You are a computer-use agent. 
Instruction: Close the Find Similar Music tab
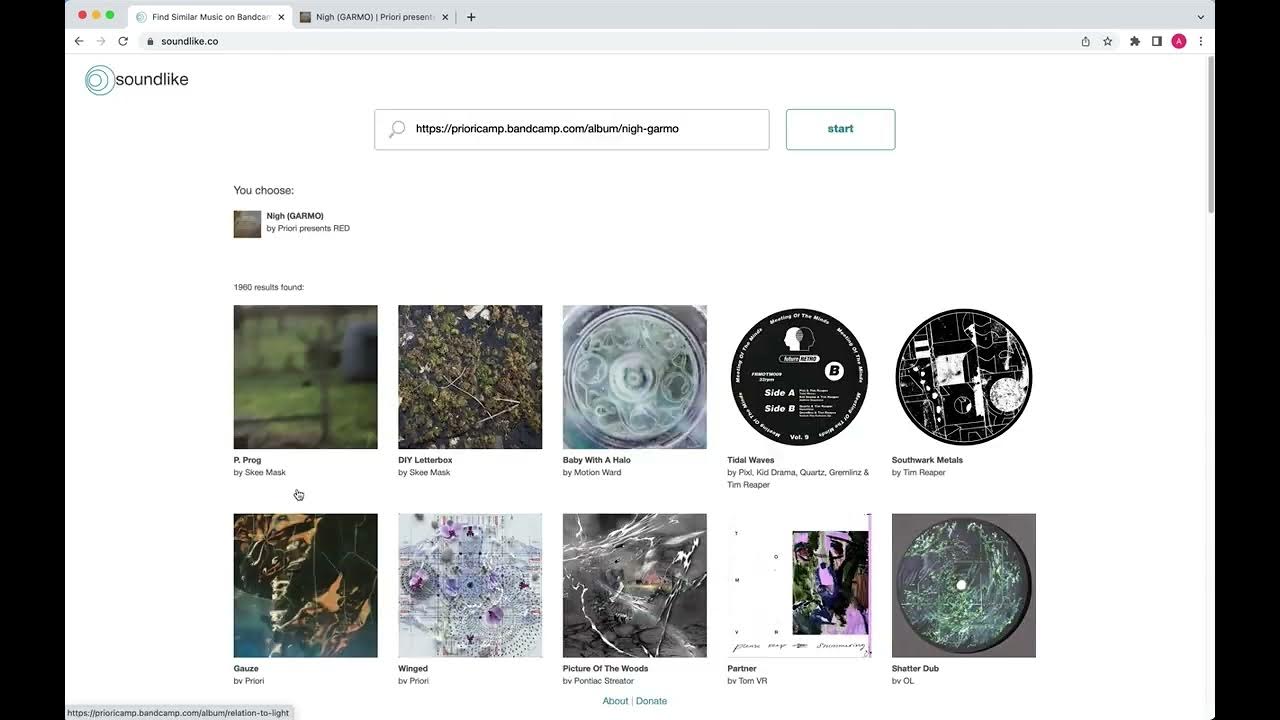[x=281, y=17]
